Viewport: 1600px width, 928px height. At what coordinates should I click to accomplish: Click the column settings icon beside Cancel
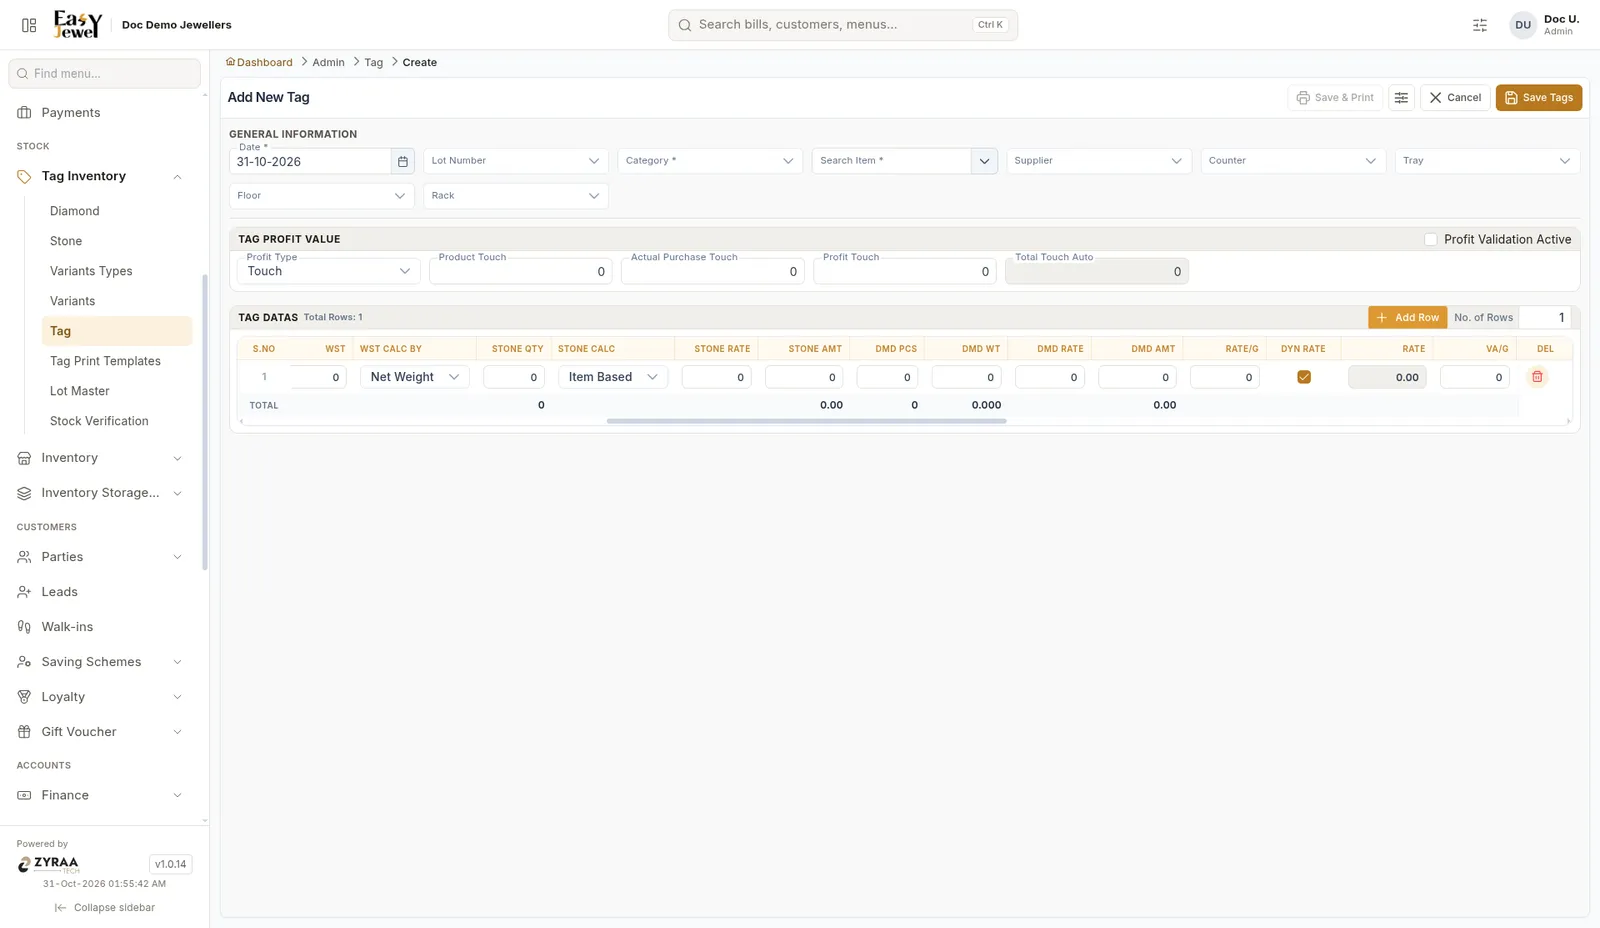1401,98
